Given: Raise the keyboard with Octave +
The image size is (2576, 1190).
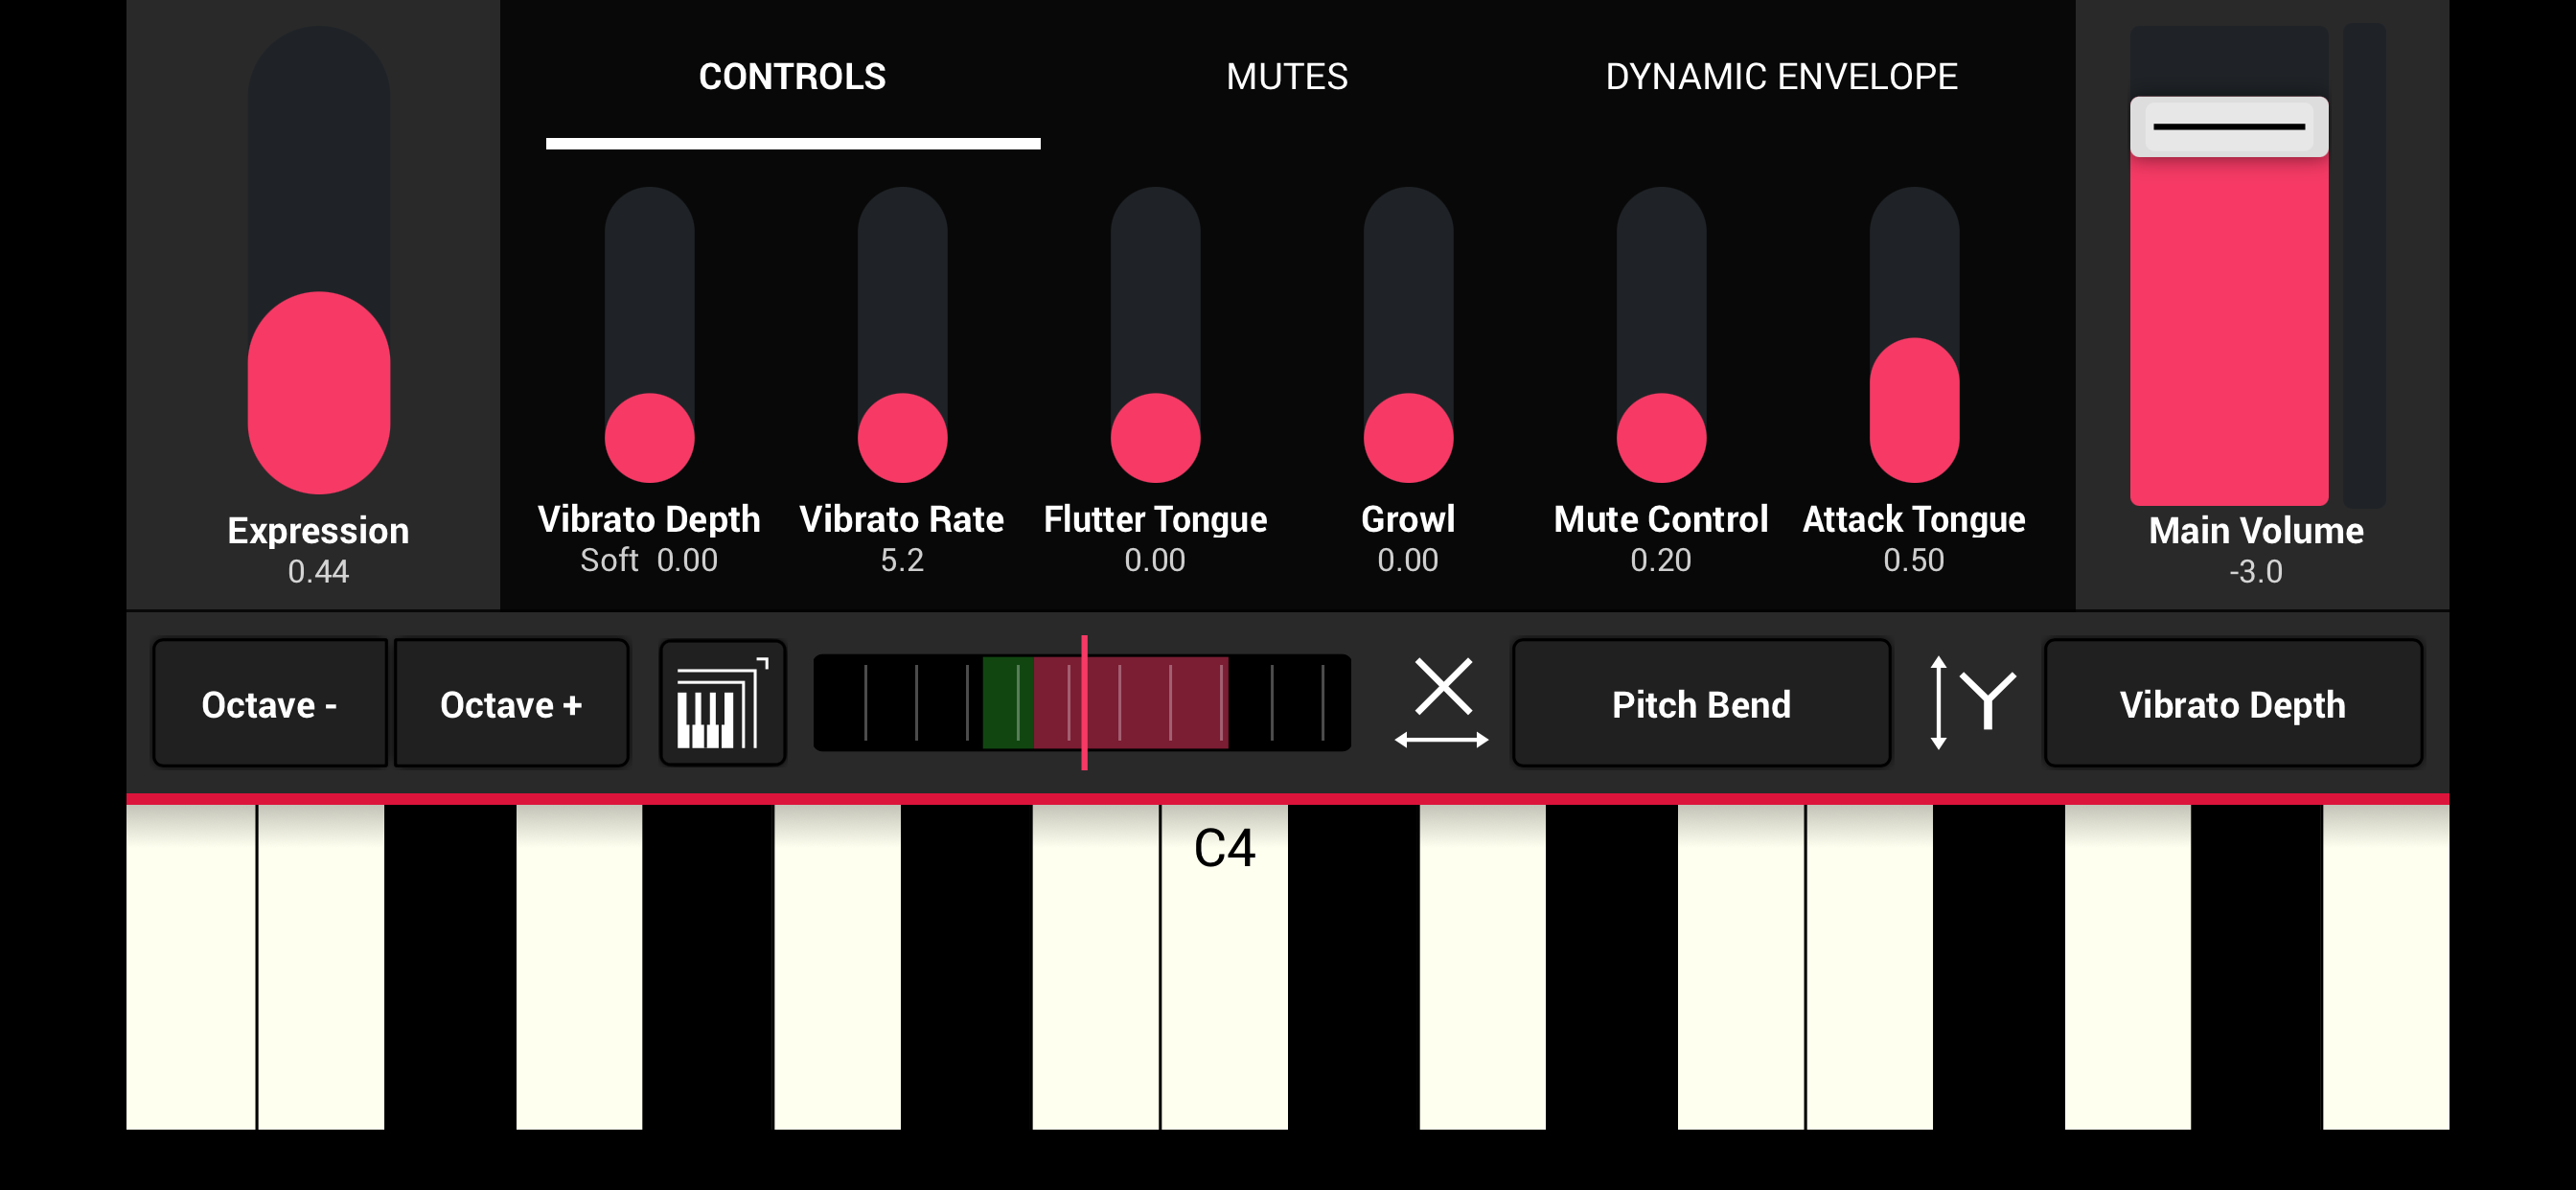Looking at the screenshot, I should click(x=511, y=703).
